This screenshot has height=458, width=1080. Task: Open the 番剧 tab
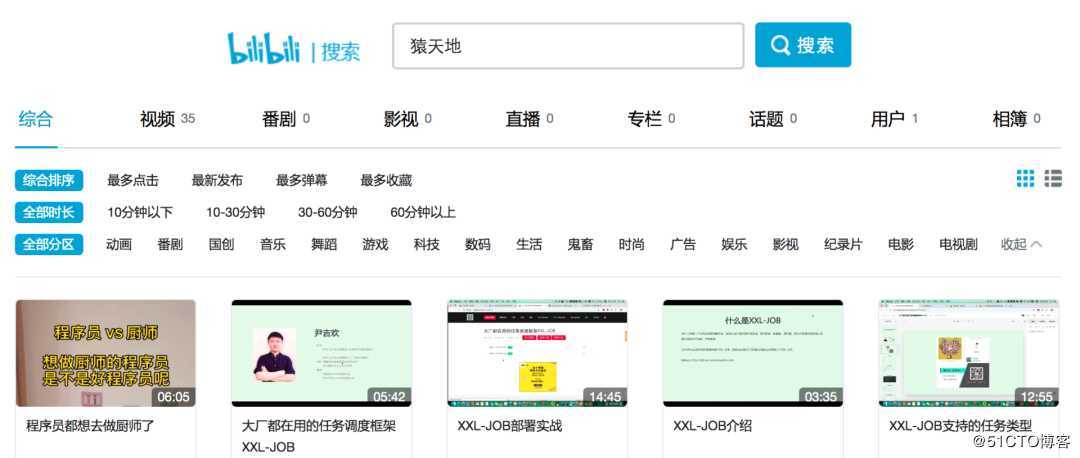pos(286,119)
